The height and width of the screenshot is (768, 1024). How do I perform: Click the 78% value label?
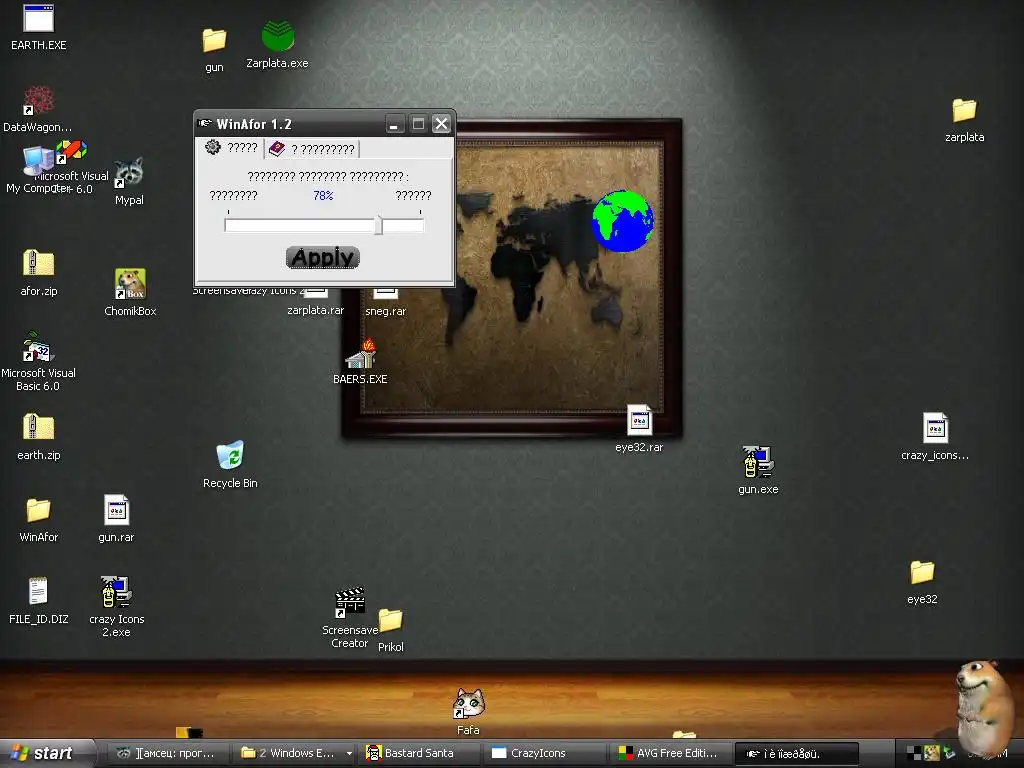(323, 195)
